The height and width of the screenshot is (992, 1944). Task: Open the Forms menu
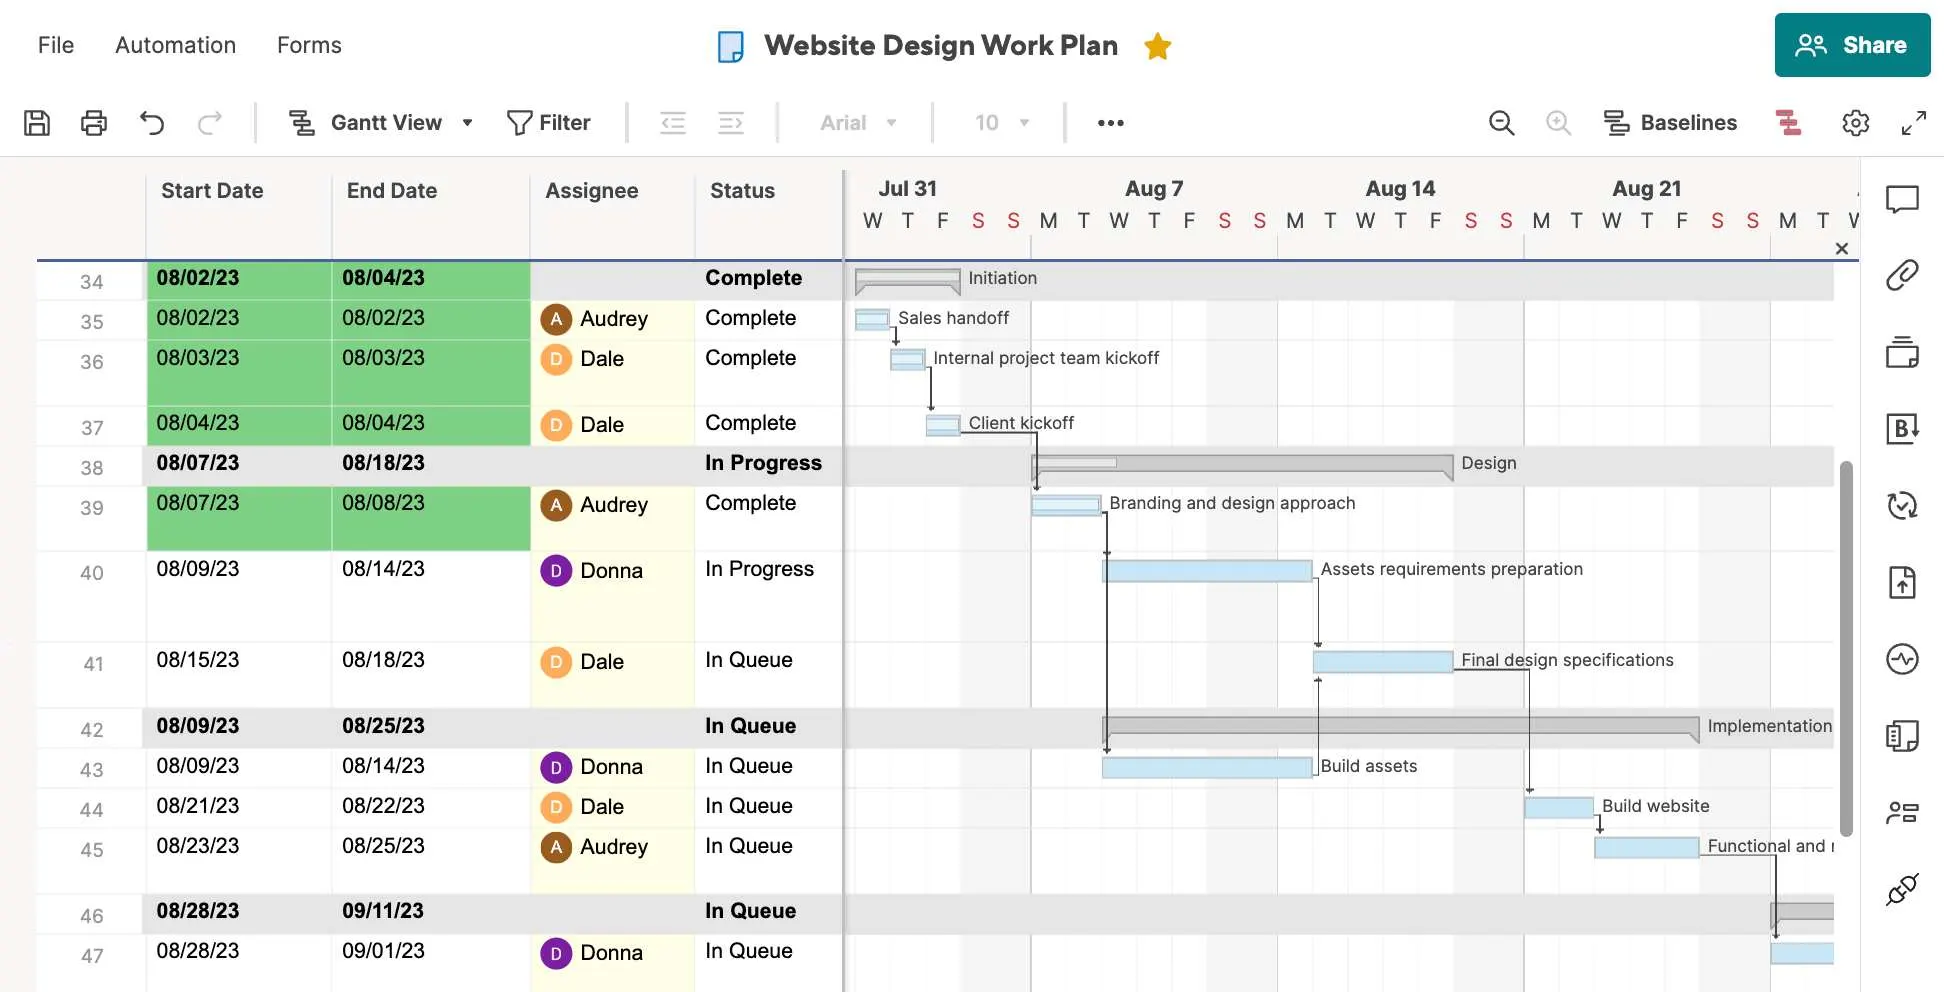(x=309, y=45)
